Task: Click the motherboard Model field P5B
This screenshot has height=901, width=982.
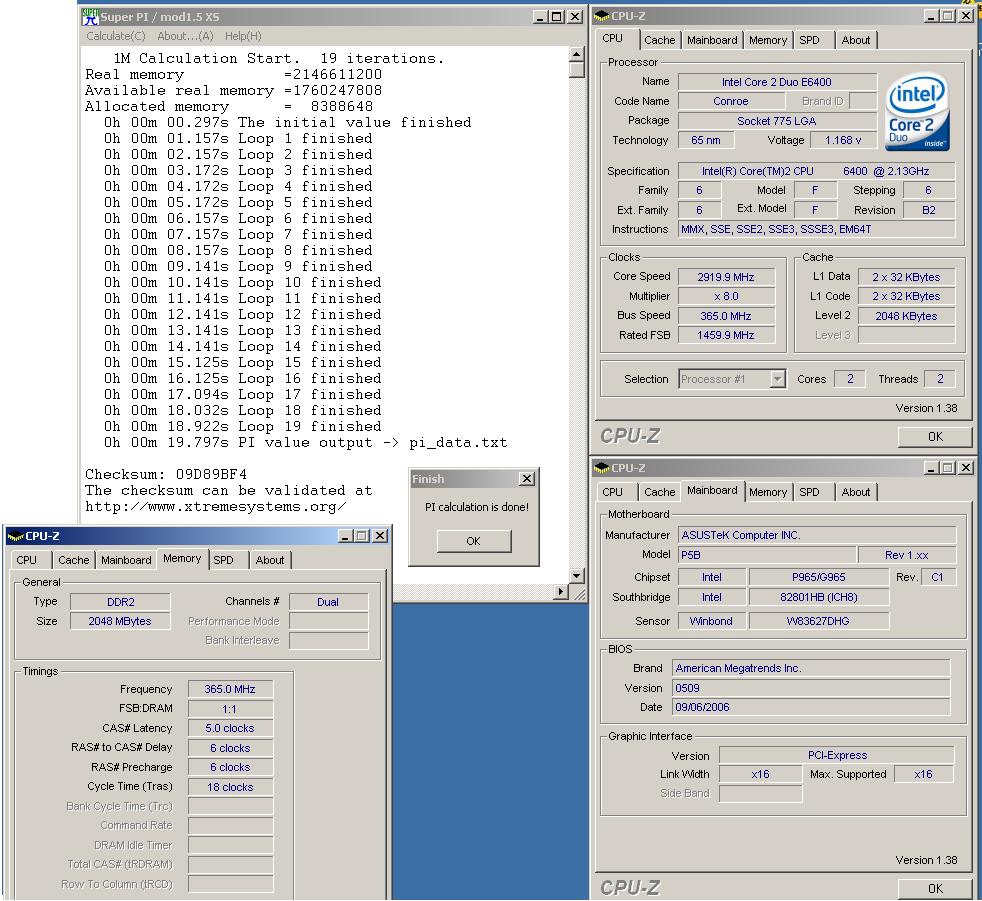Action: click(x=767, y=555)
